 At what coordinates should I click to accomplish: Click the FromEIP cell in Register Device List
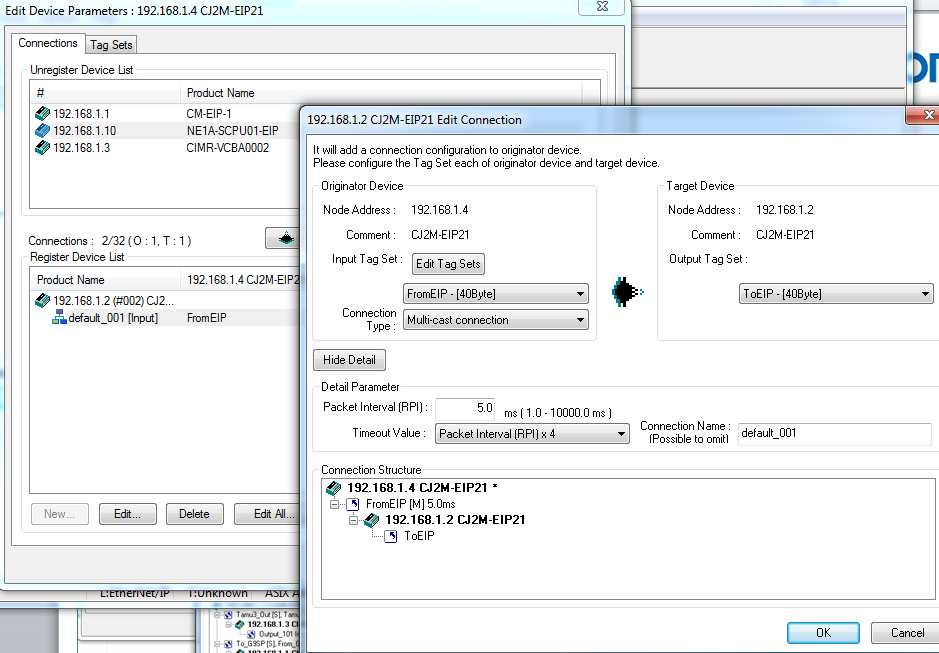(207, 318)
